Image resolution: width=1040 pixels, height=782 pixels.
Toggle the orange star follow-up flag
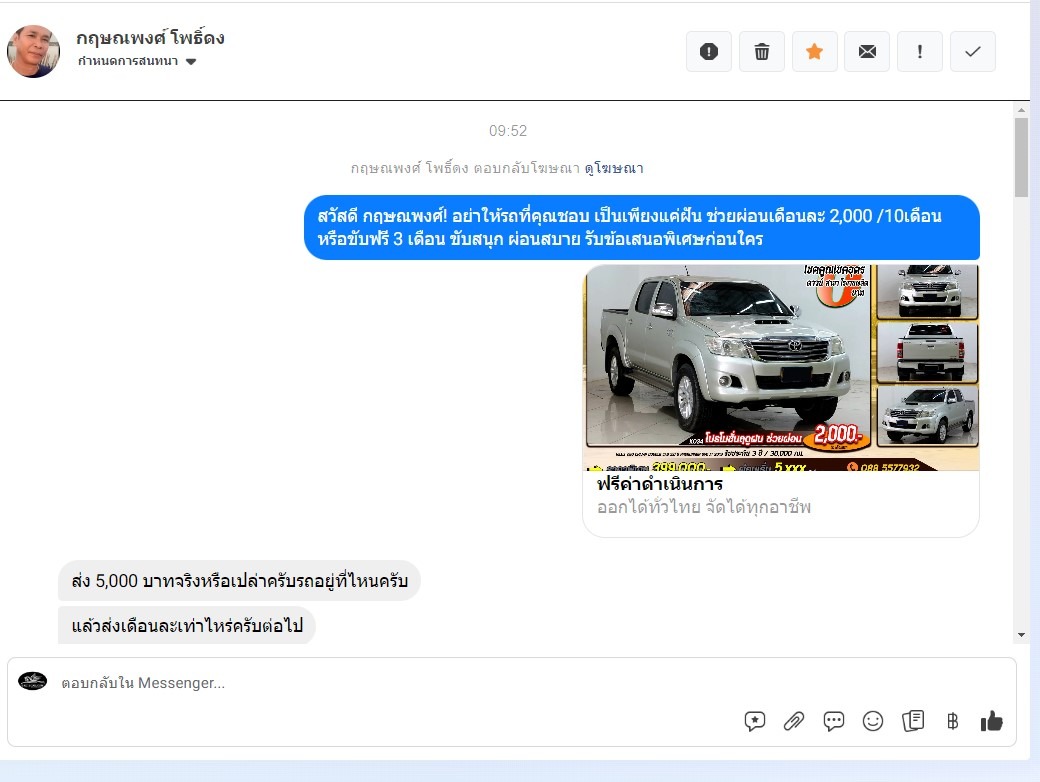point(815,52)
